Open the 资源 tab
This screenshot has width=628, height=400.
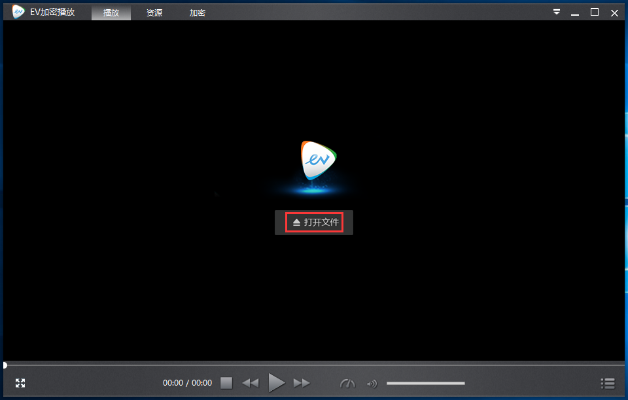[154, 12]
